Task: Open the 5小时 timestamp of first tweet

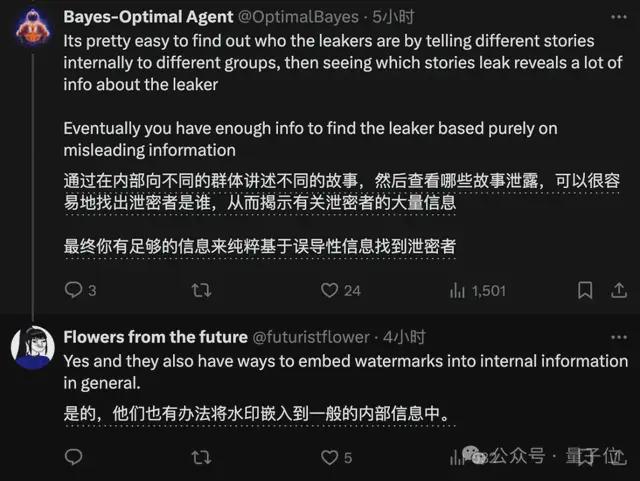Action: pyautogui.click(x=393, y=17)
